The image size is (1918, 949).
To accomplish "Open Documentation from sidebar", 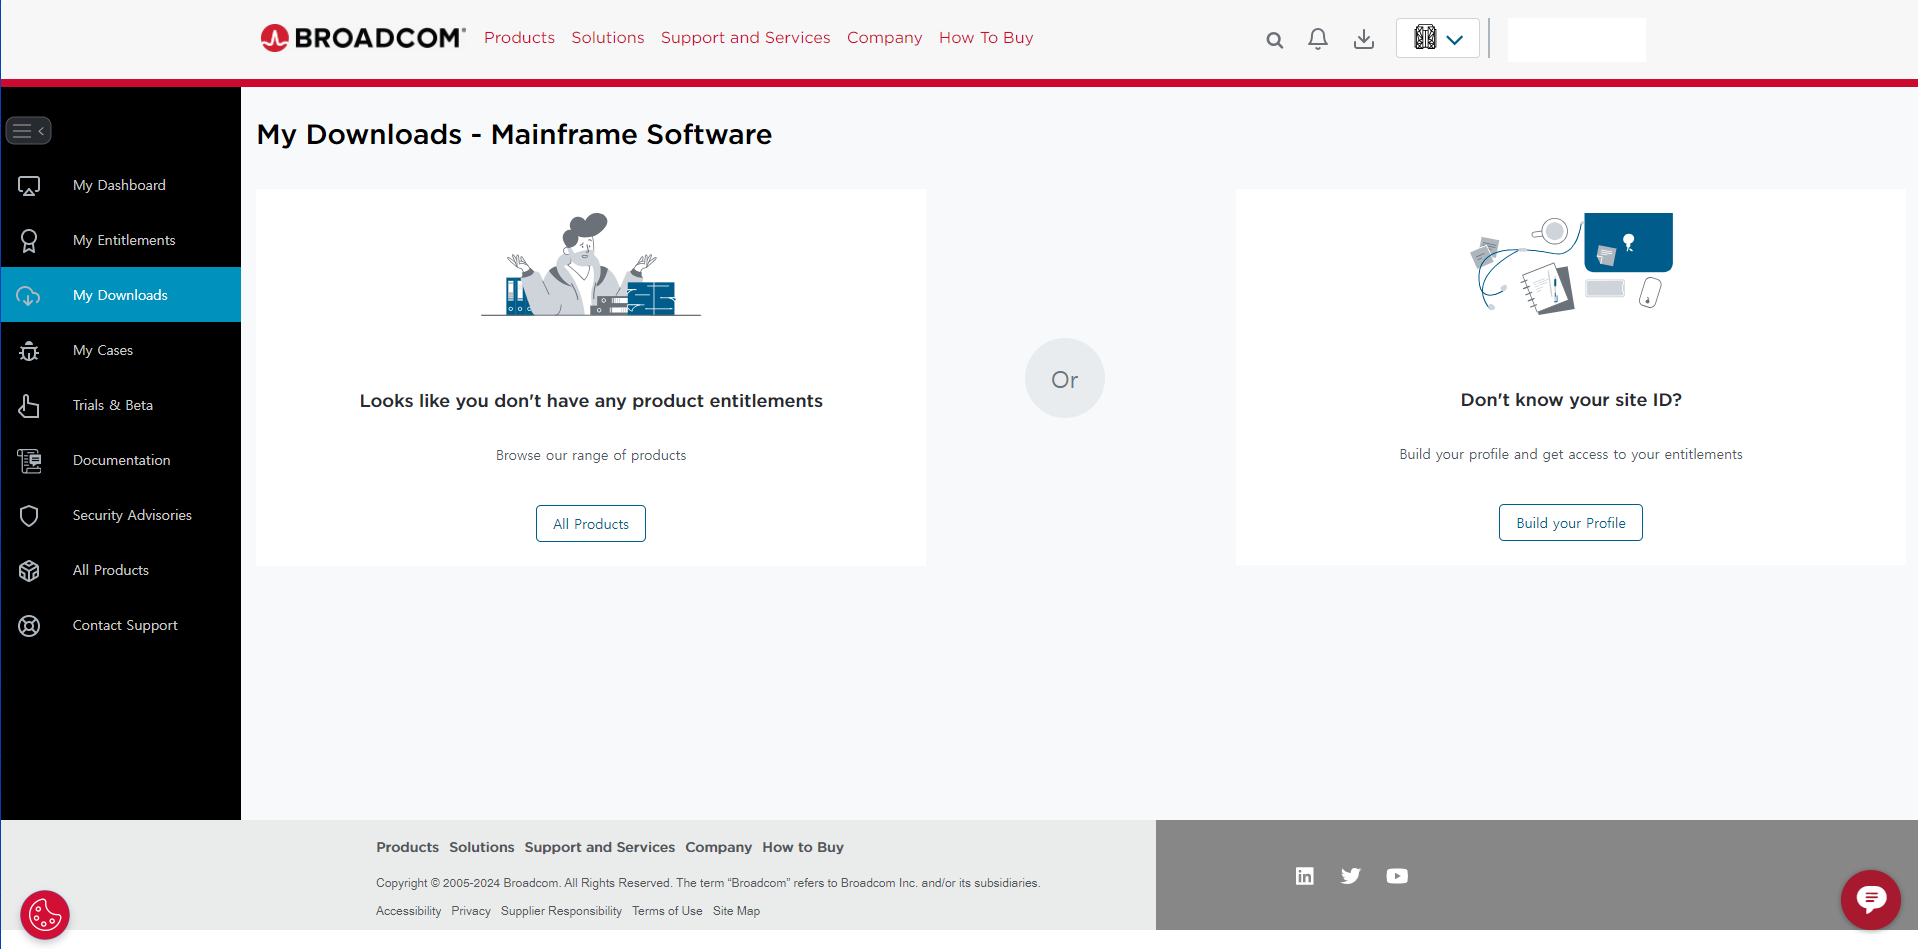I will [x=121, y=460].
